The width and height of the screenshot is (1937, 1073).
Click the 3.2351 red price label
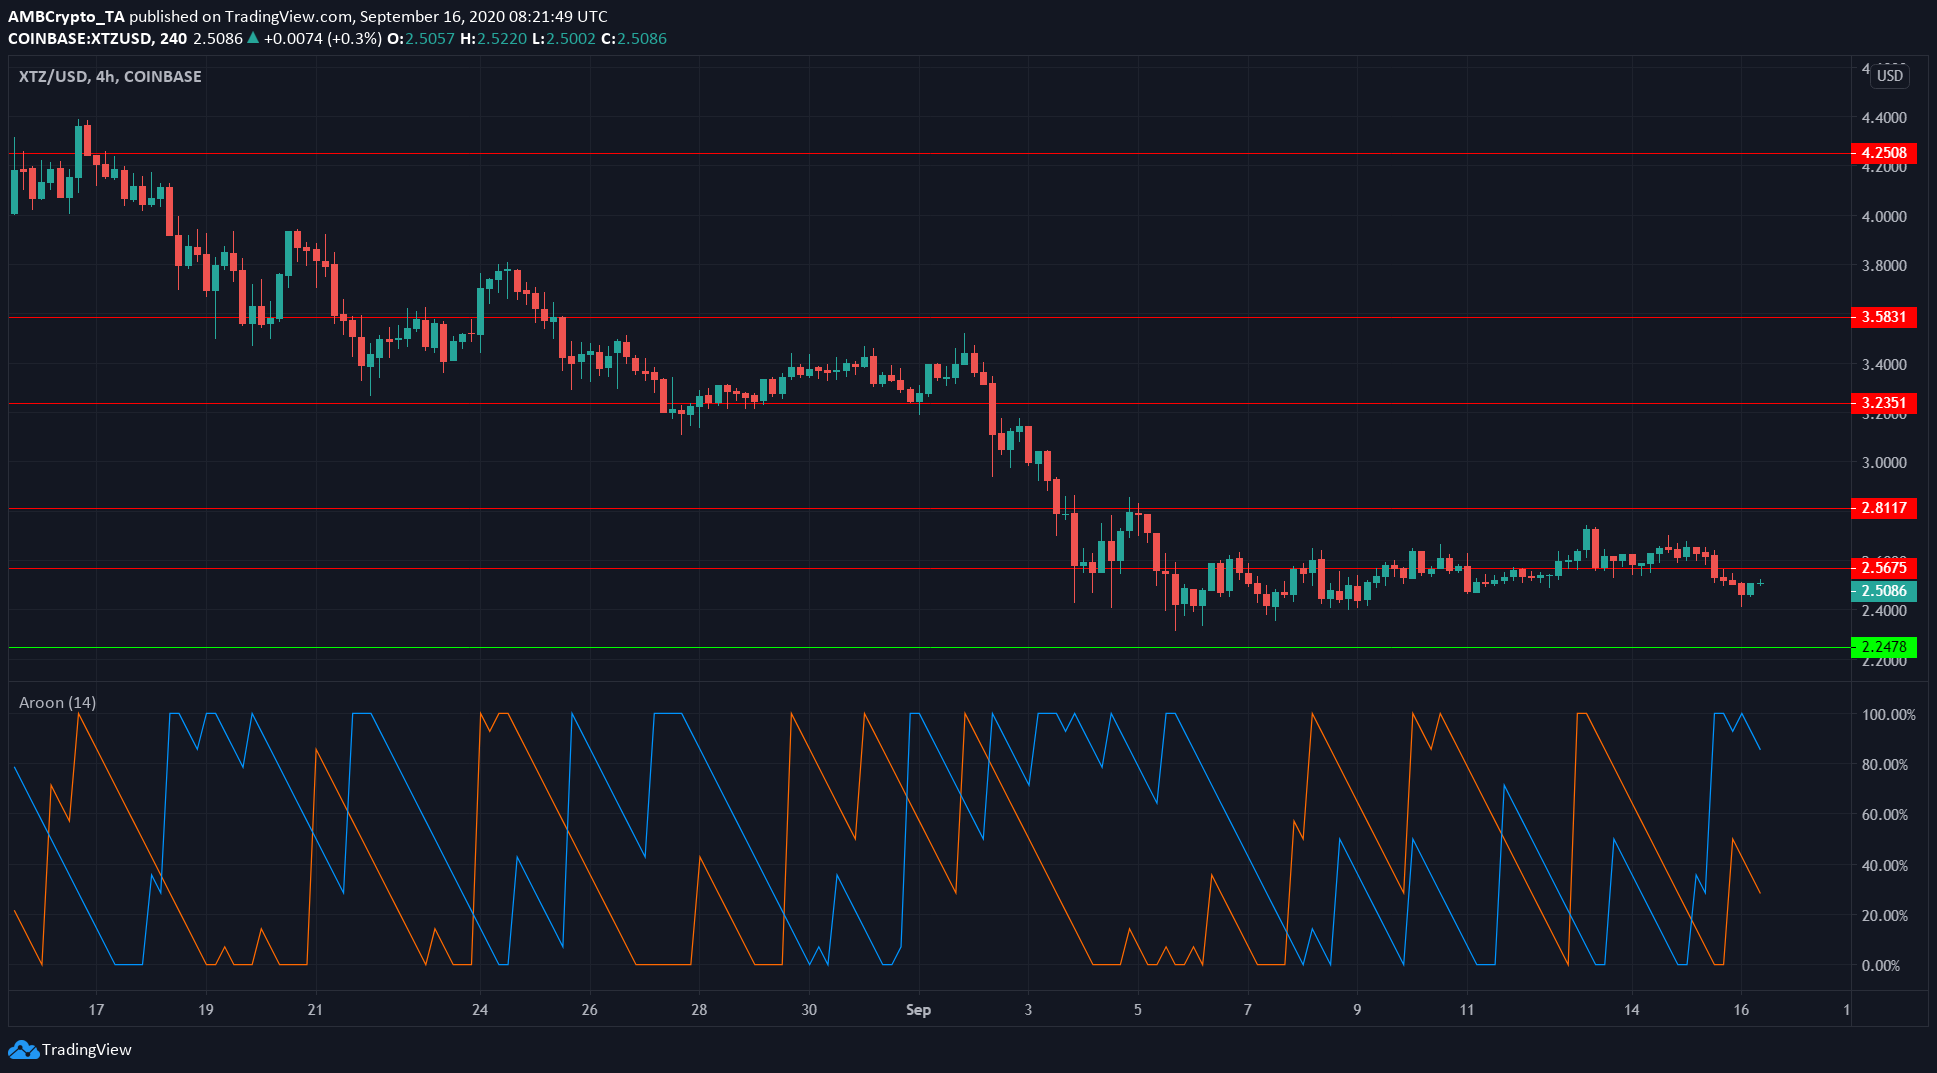pos(1883,403)
